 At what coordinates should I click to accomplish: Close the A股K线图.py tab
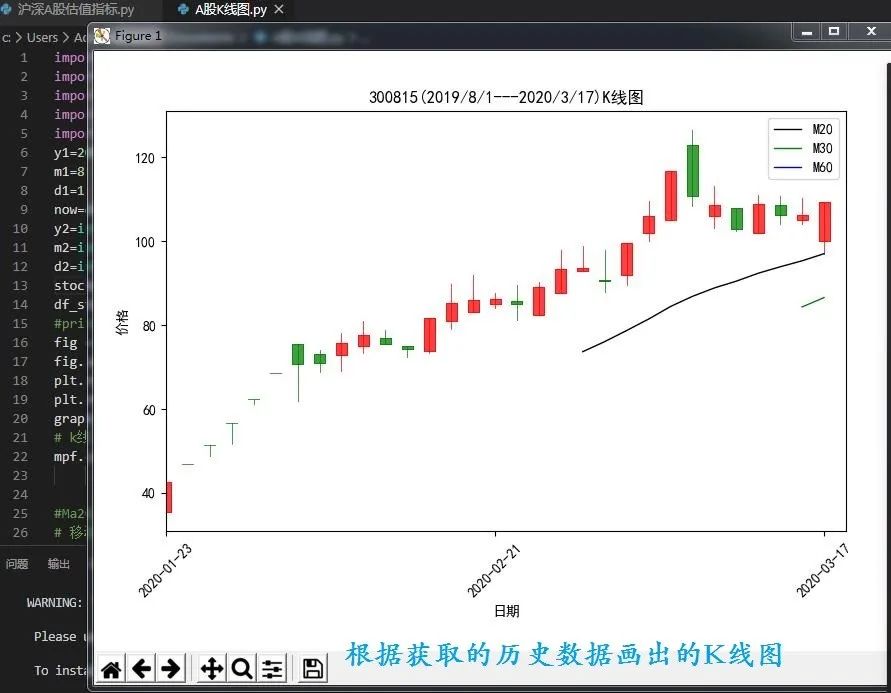pyautogui.click(x=278, y=10)
